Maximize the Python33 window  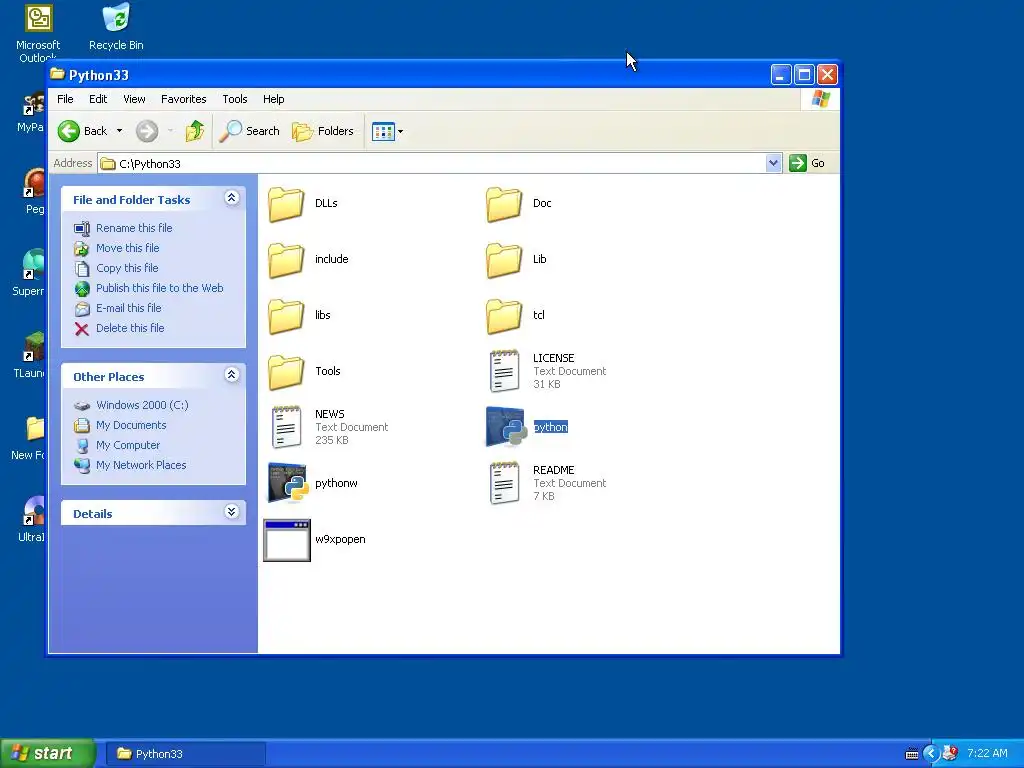point(805,75)
